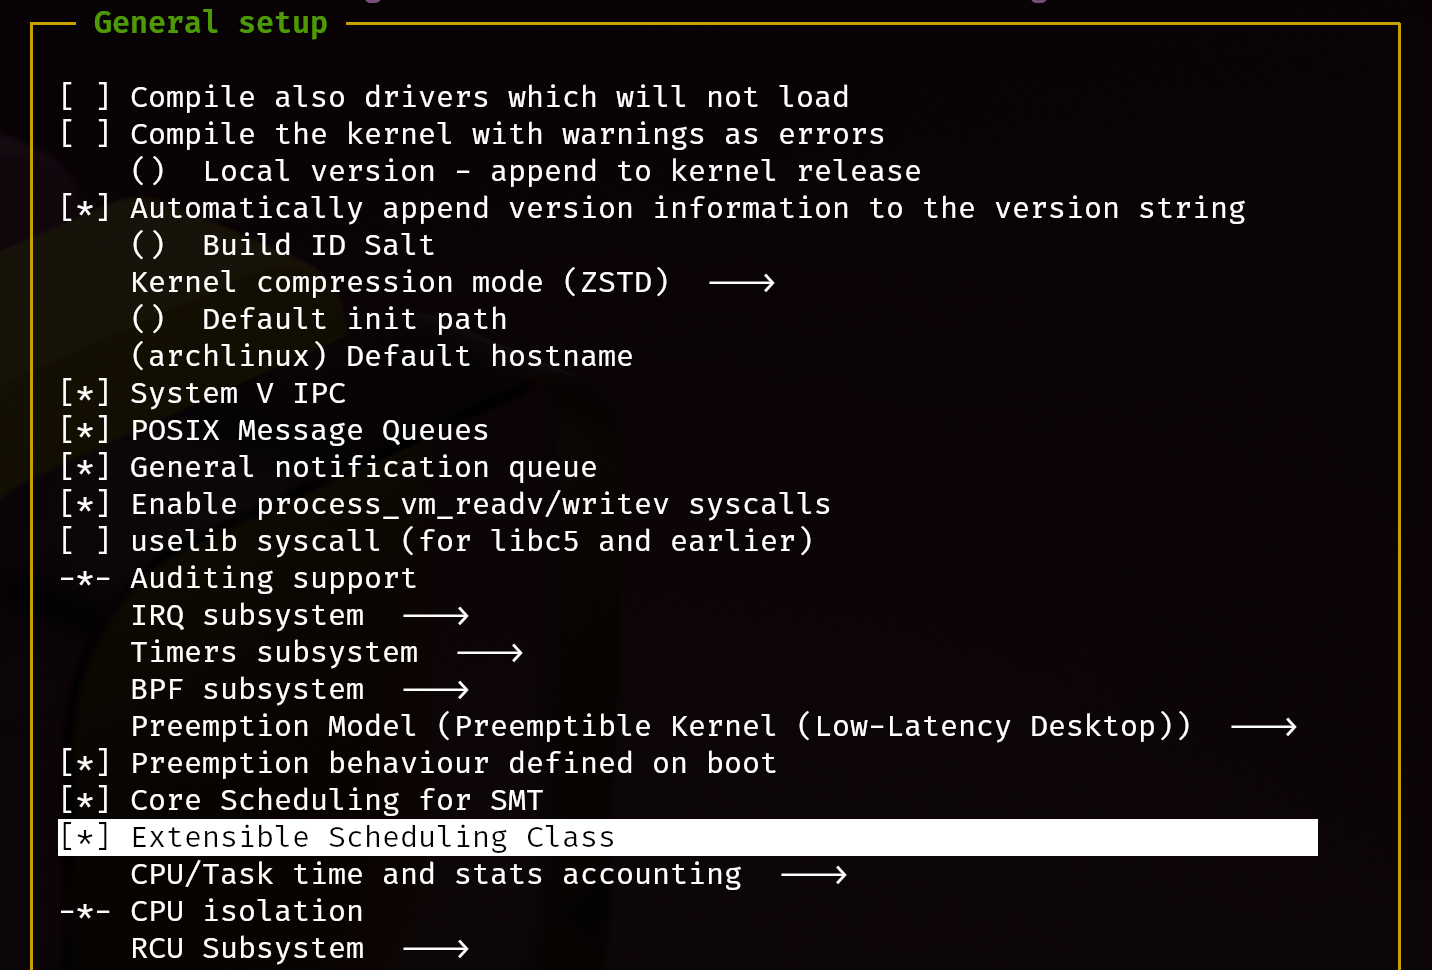Edit Local version string field
Viewport: 1432px width, 970px height.
coord(148,171)
